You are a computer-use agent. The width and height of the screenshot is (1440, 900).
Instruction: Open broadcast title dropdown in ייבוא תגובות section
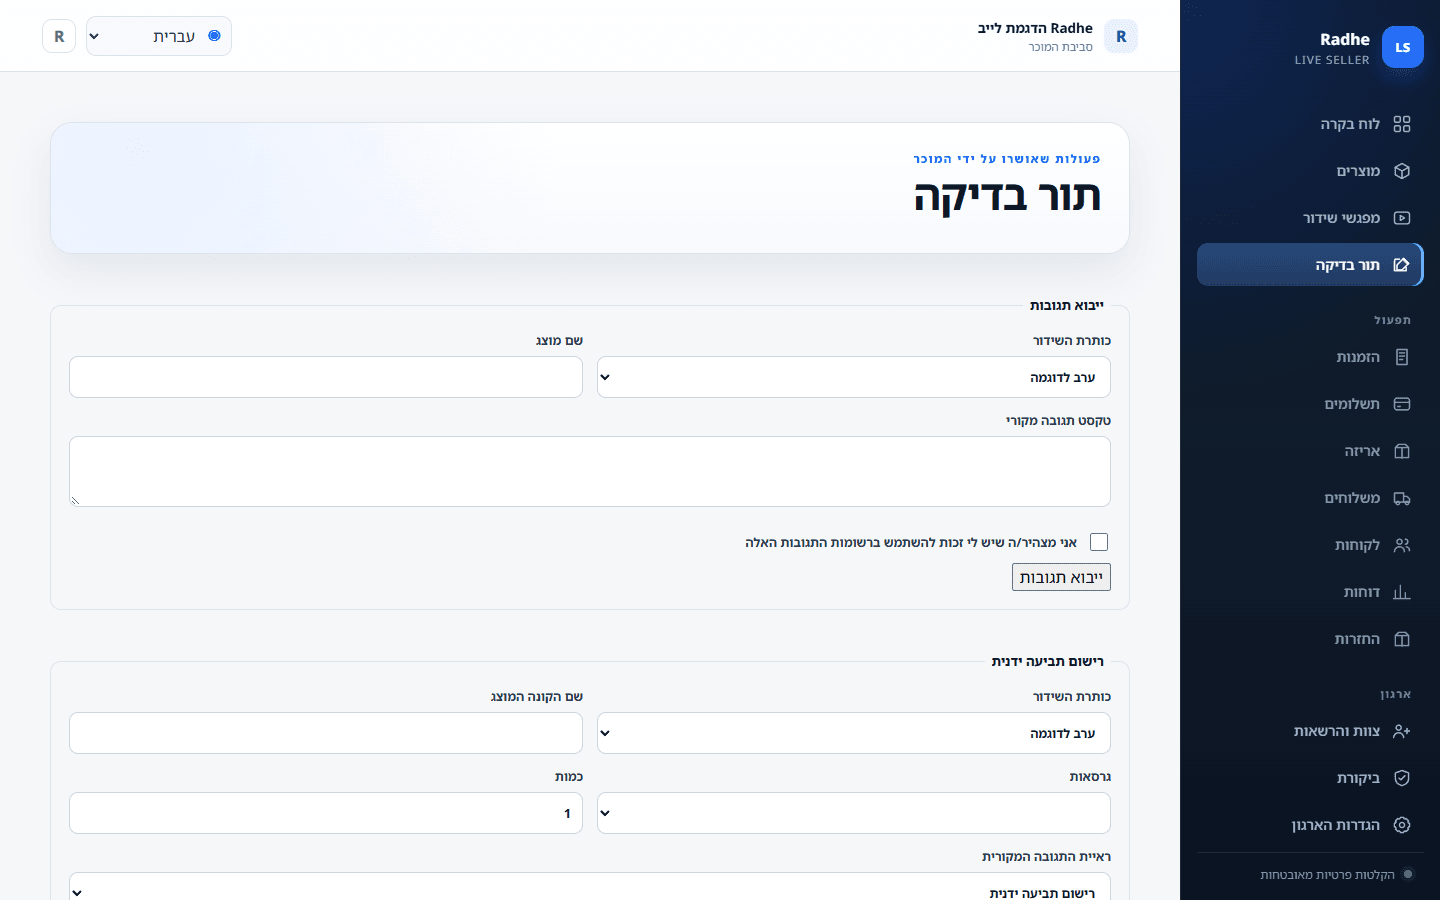[854, 377]
